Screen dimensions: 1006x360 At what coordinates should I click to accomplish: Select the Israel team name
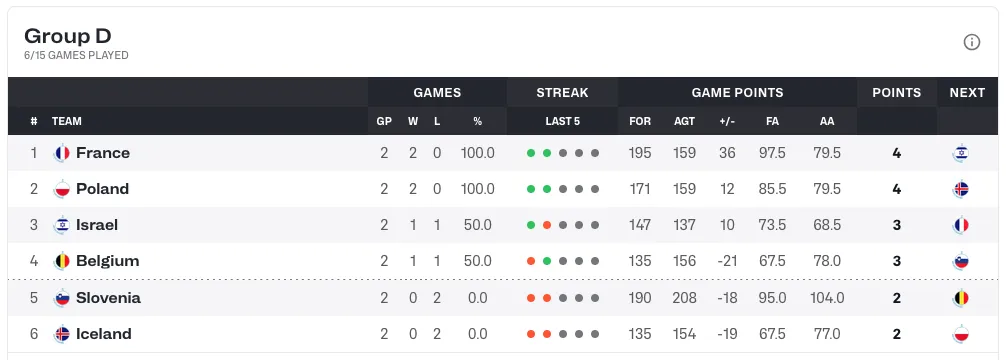(97, 225)
